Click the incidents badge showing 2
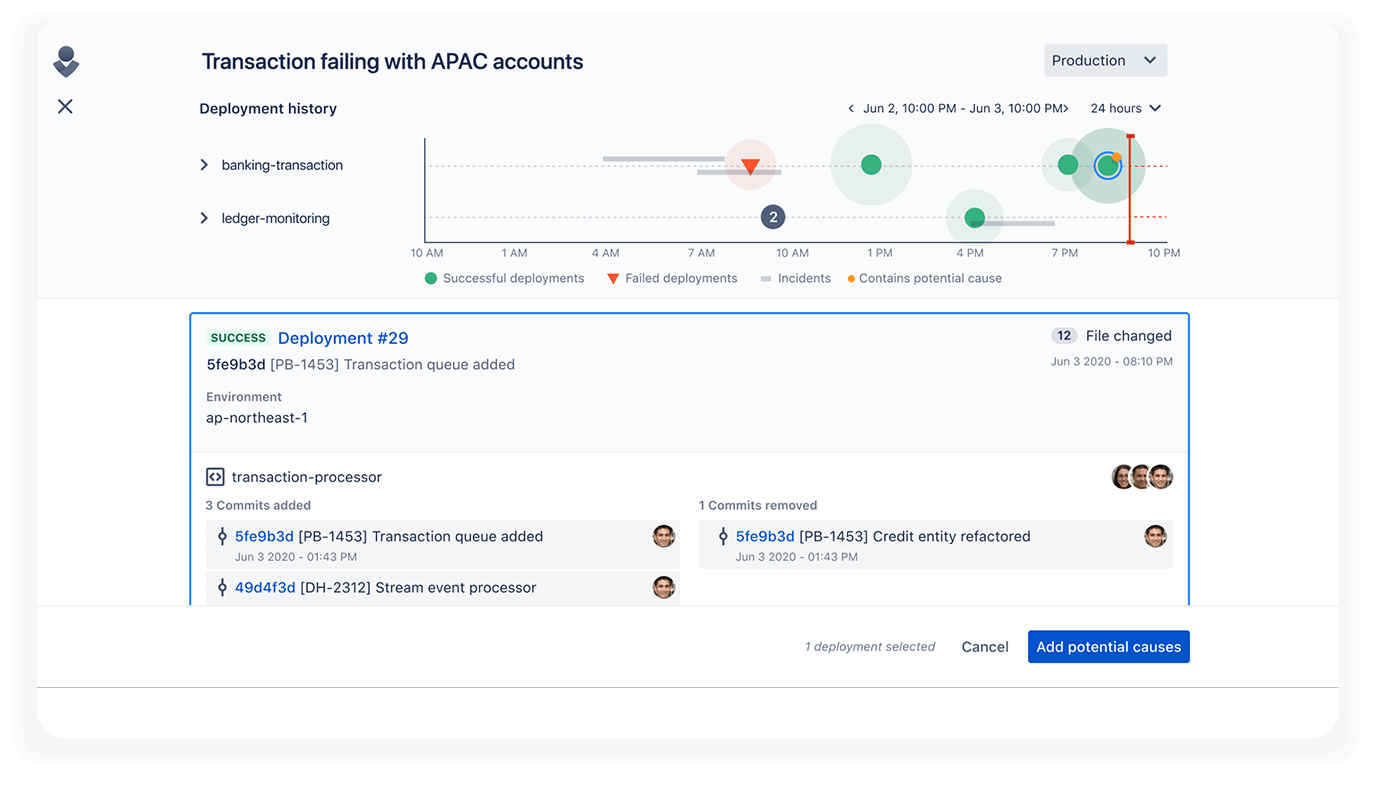Viewport: 1376px width, 790px height. pyautogui.click(x=773, y=216)
